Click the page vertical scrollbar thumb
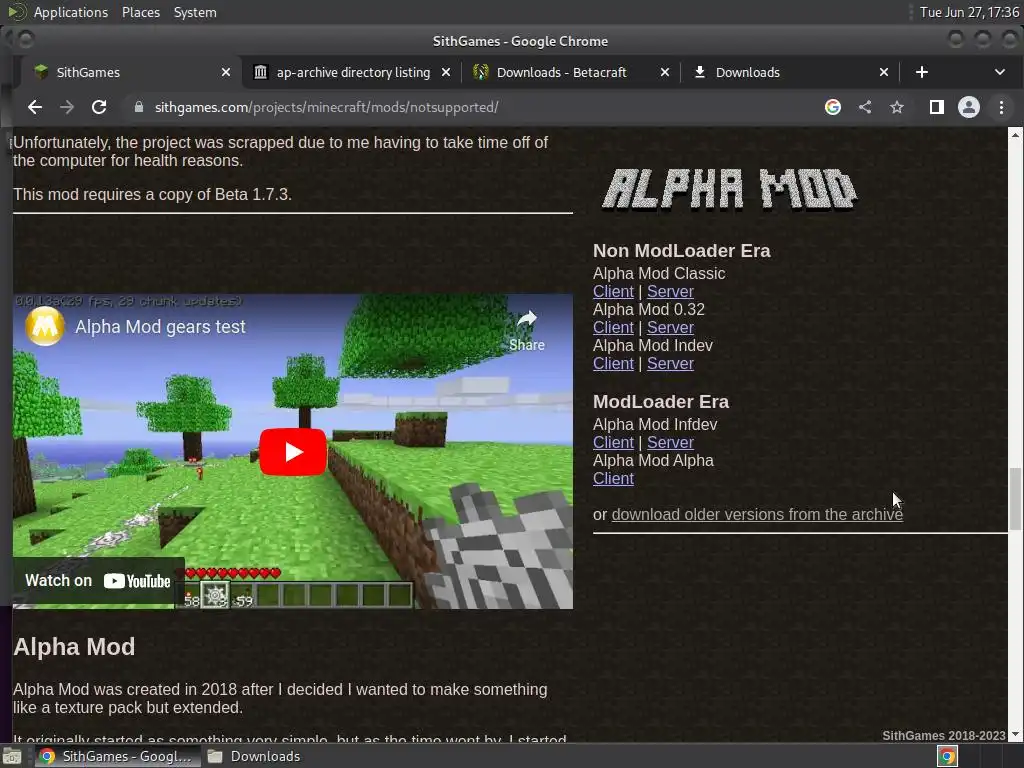The width and height of the screenshot is (1024, 768). click(x=1015, y=498)
